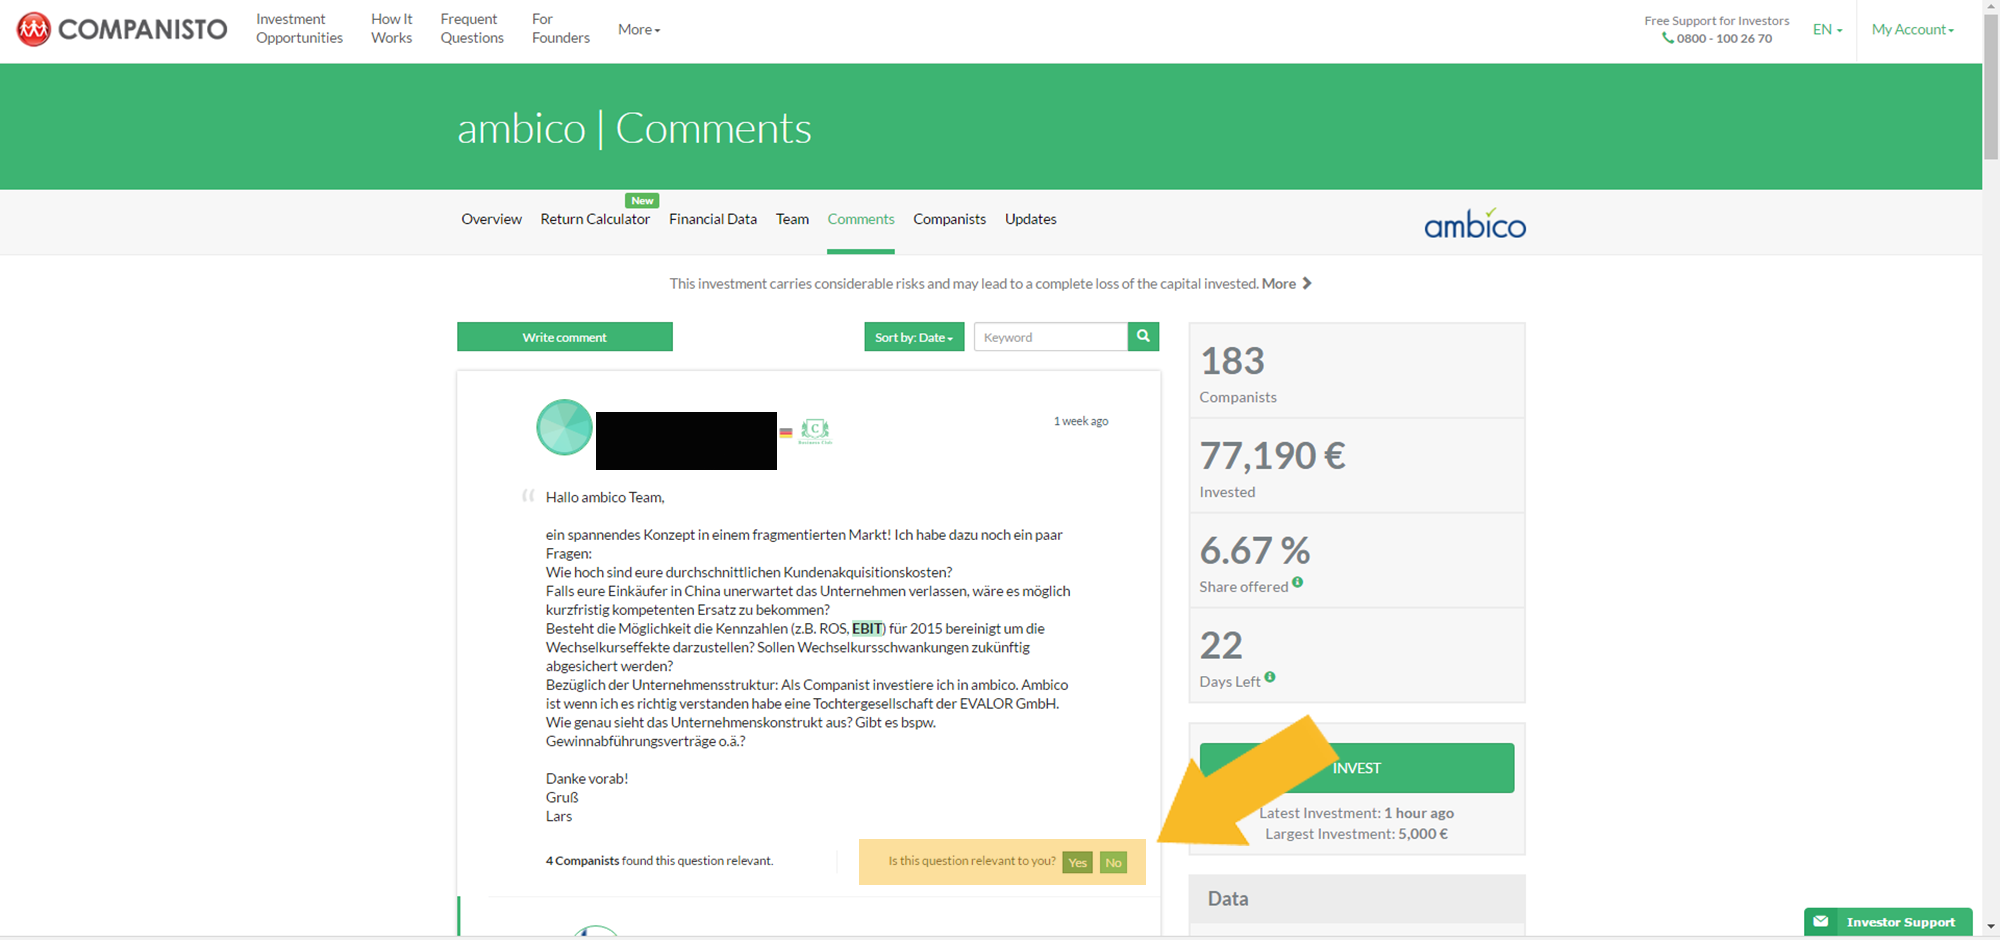Click the 77,190 € invested amount
The image size is (2000, 940).
[x=1273, y=456]
